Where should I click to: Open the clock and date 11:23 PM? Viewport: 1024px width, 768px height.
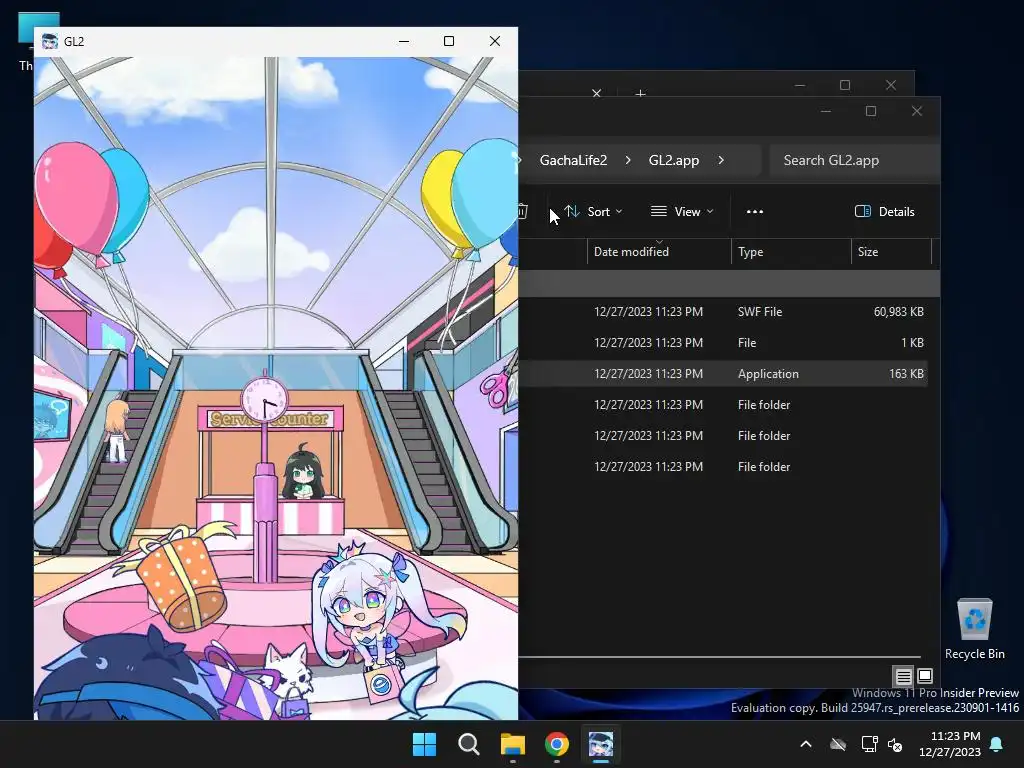[x=950, y=744]
